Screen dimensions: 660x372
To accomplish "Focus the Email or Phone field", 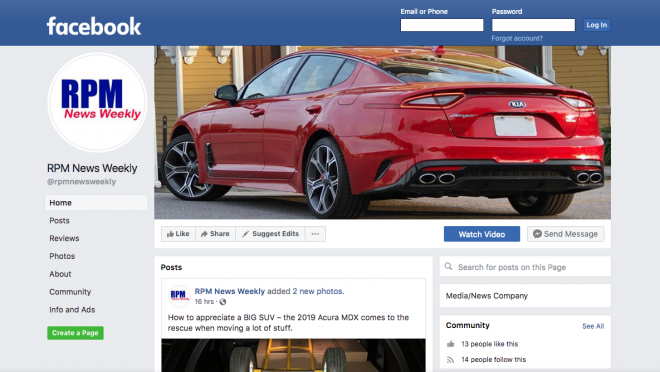I will [442, 25].
